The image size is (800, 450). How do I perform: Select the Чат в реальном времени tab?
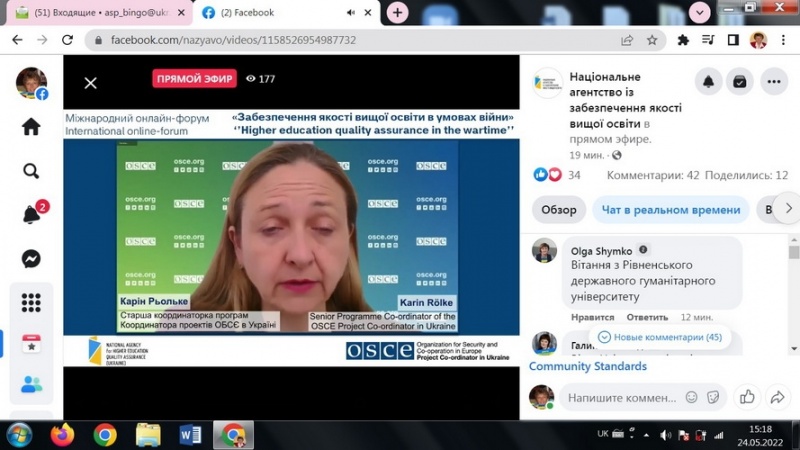(671, 210)
